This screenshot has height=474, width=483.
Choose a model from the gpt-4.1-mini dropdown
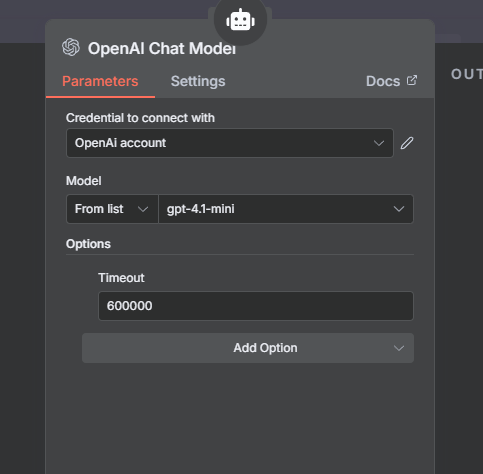[286, 209]
